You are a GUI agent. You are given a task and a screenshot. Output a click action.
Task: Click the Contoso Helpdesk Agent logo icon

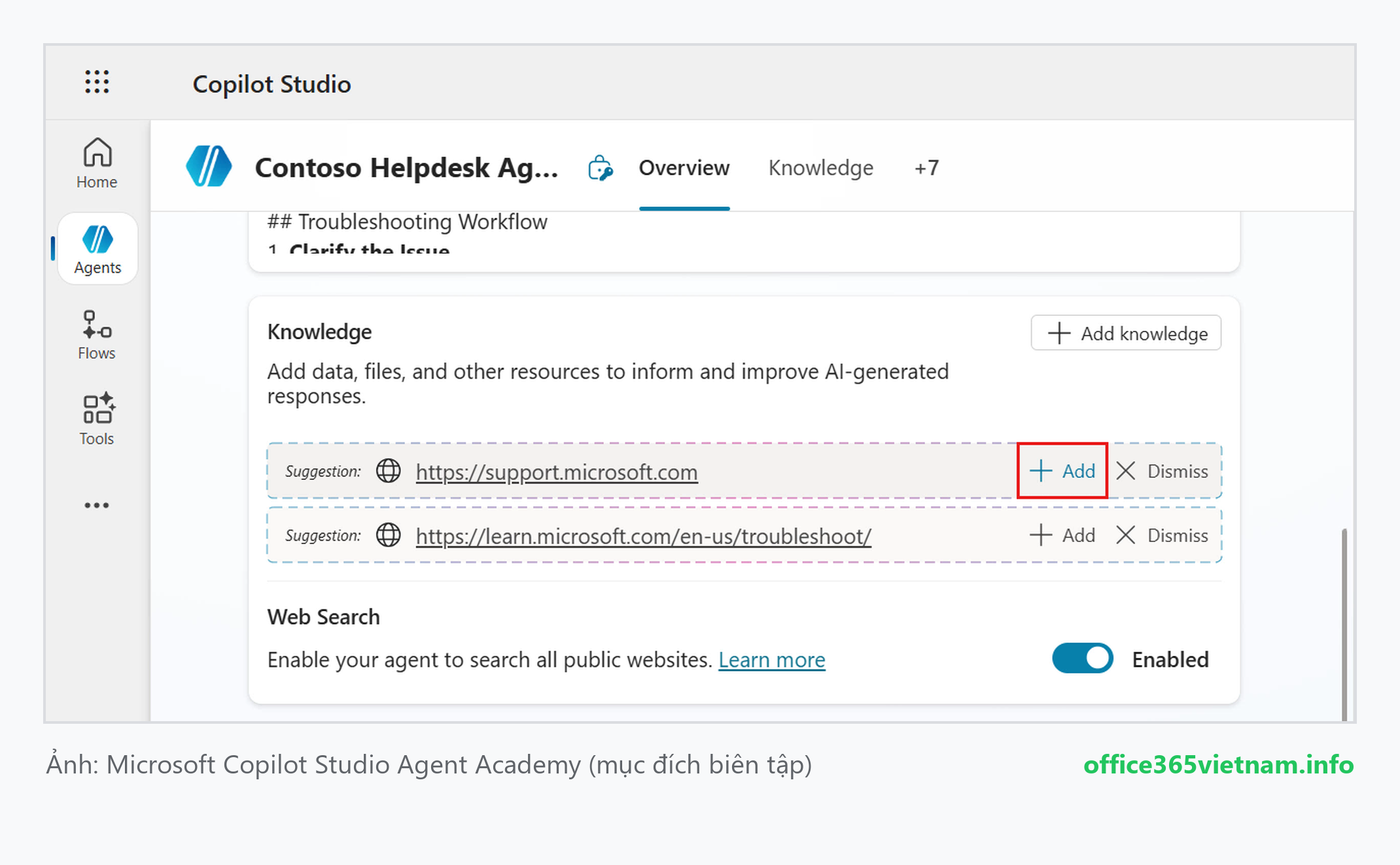(209, 167)
